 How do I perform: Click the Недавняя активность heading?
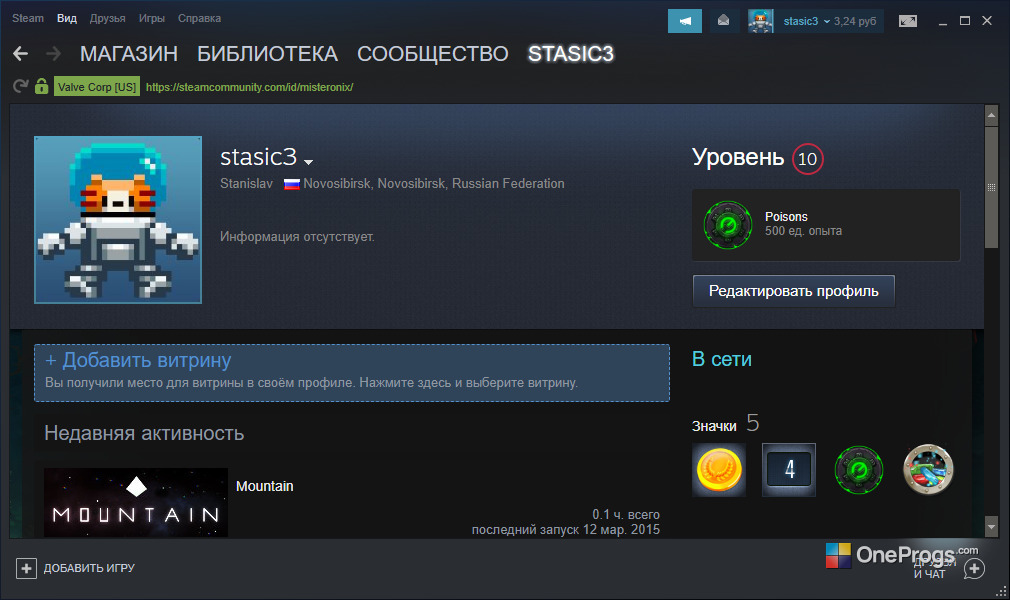tap(144, 433)
